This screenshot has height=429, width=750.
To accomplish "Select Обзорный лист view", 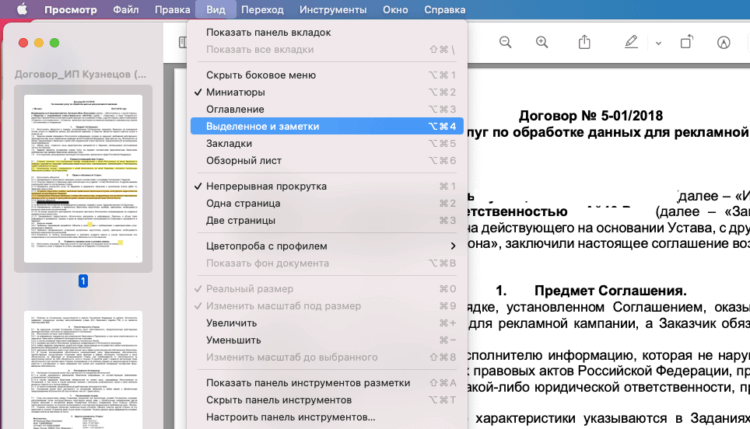I will click(327, 161).
